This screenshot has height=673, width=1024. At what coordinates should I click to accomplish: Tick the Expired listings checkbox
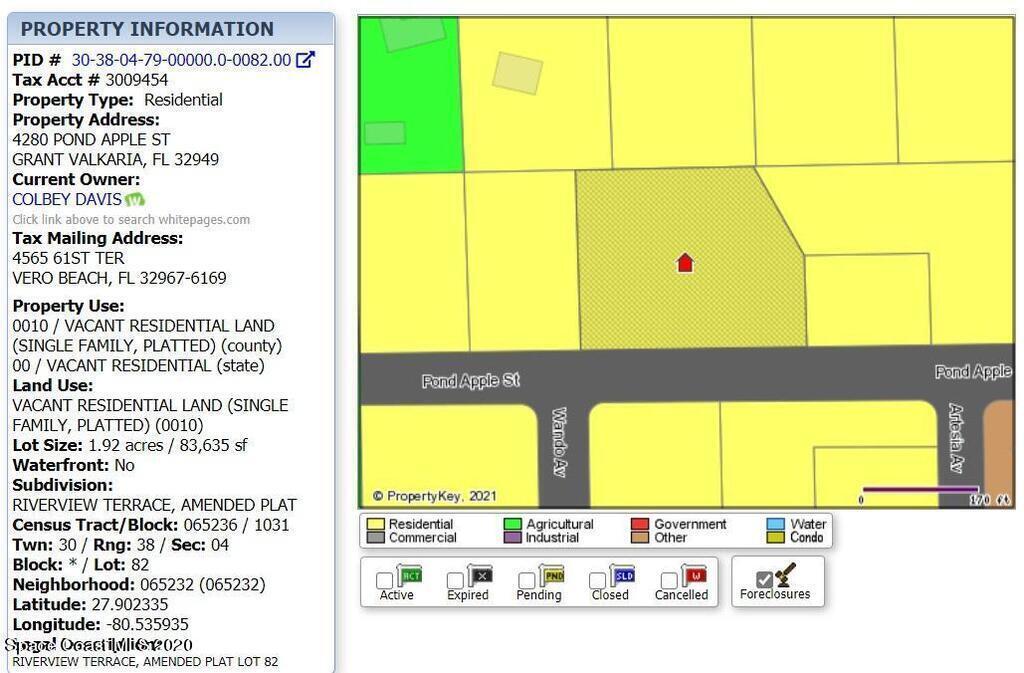click(x=455, y=580)
